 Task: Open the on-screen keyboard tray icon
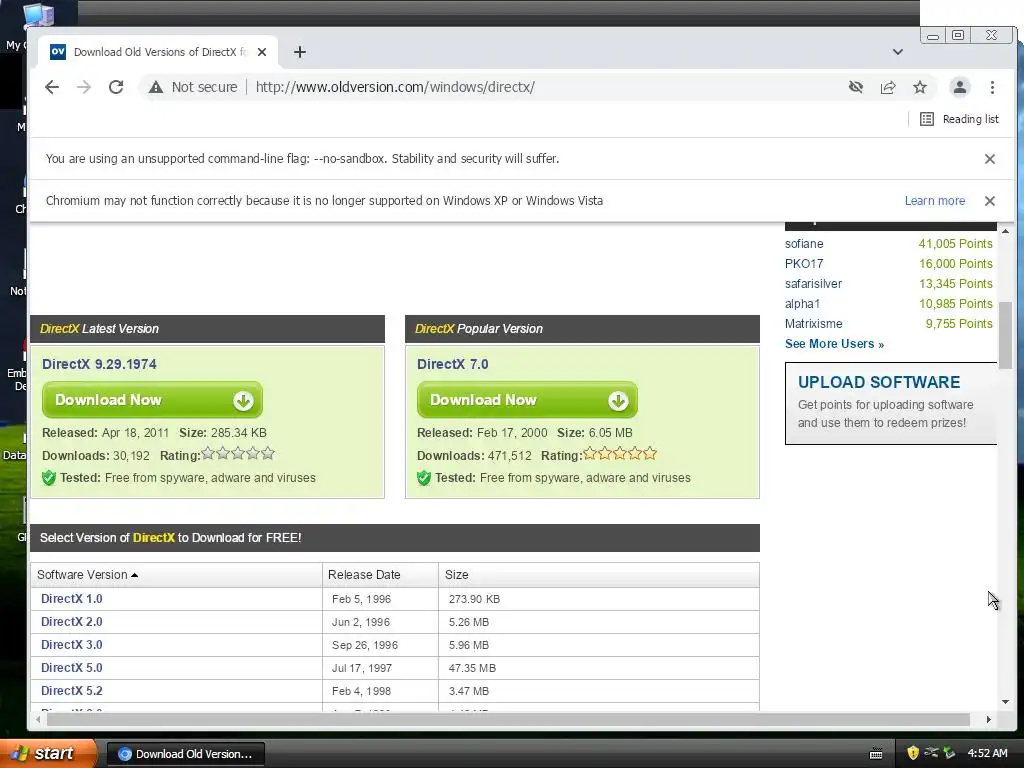(x=876, y=754)
